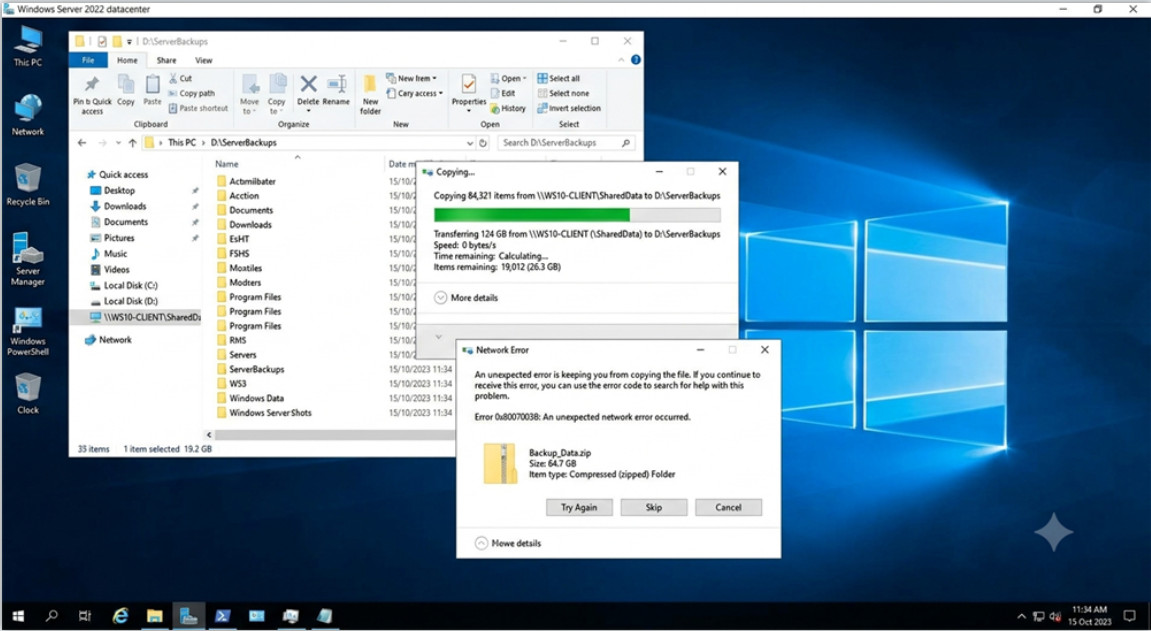This screenshot has height=631, width=1151.
Task: Open the Recycle Bin desktop icon
Action: coord(28,185)
